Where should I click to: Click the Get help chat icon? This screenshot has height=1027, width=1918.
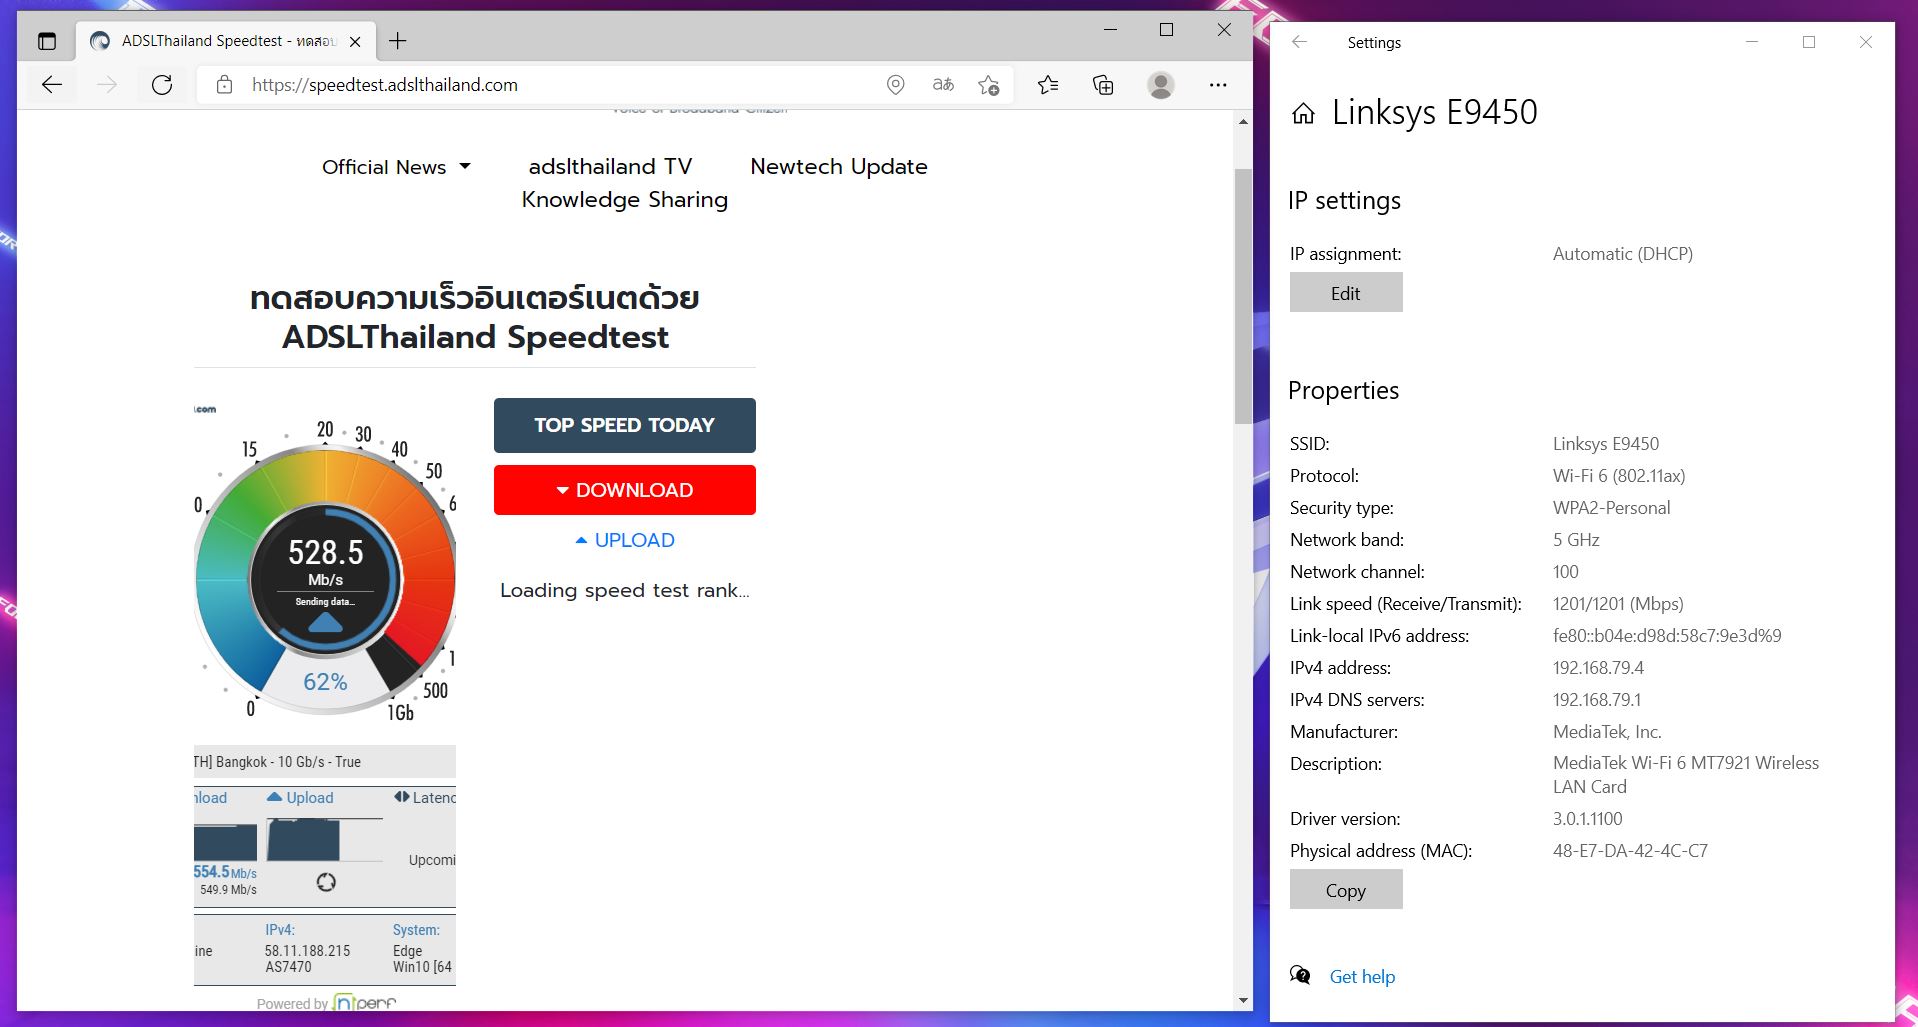point(1300,975)
